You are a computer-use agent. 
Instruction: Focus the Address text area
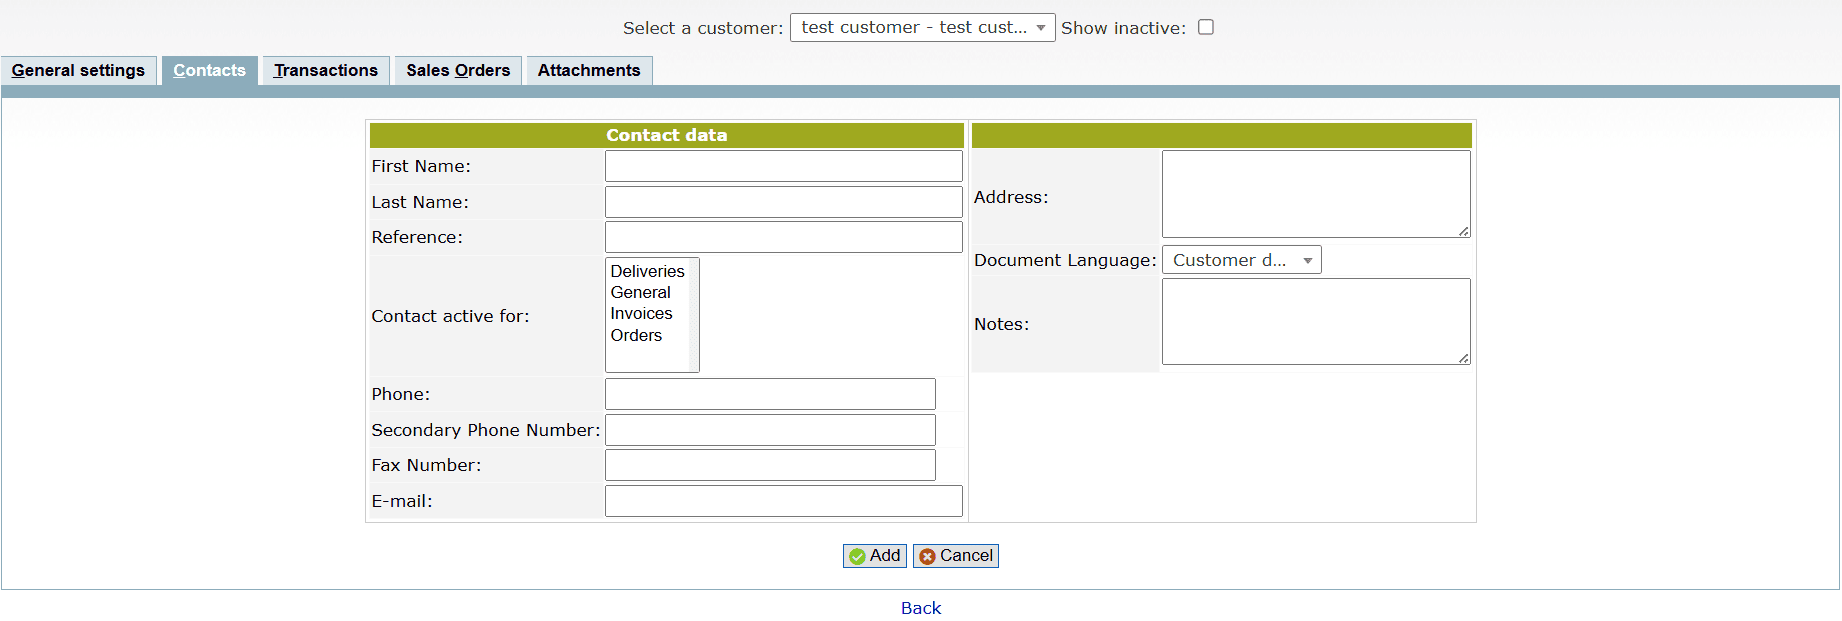(x=1315, y=194)
